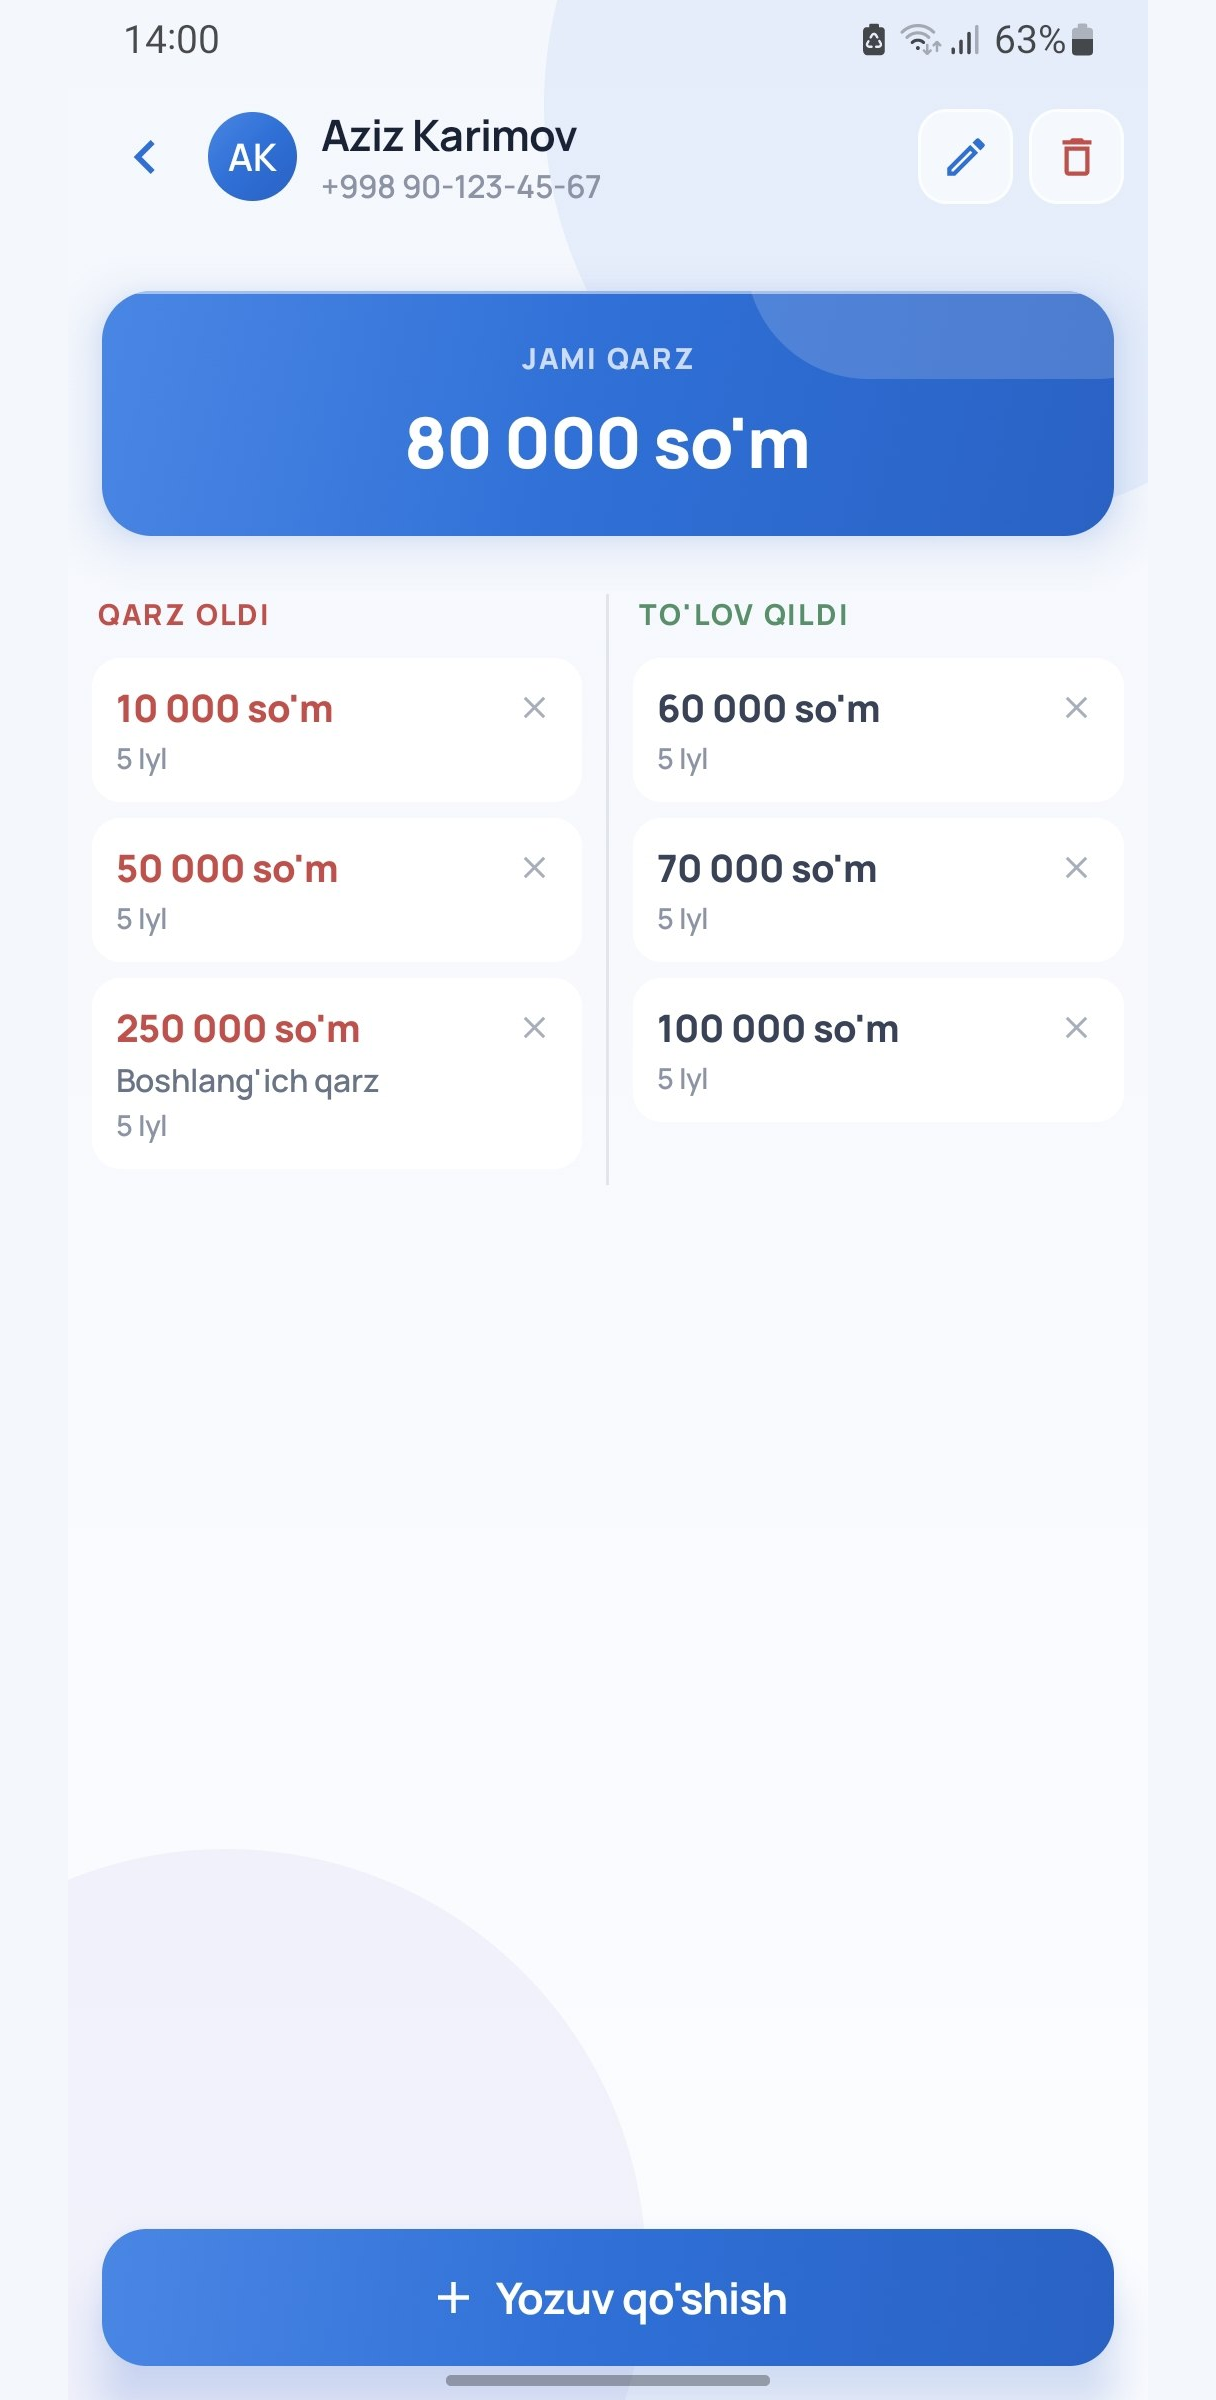Go back using the left chevron arrow
This screenshot has height=2400, width=1216.
pos(145,157)
